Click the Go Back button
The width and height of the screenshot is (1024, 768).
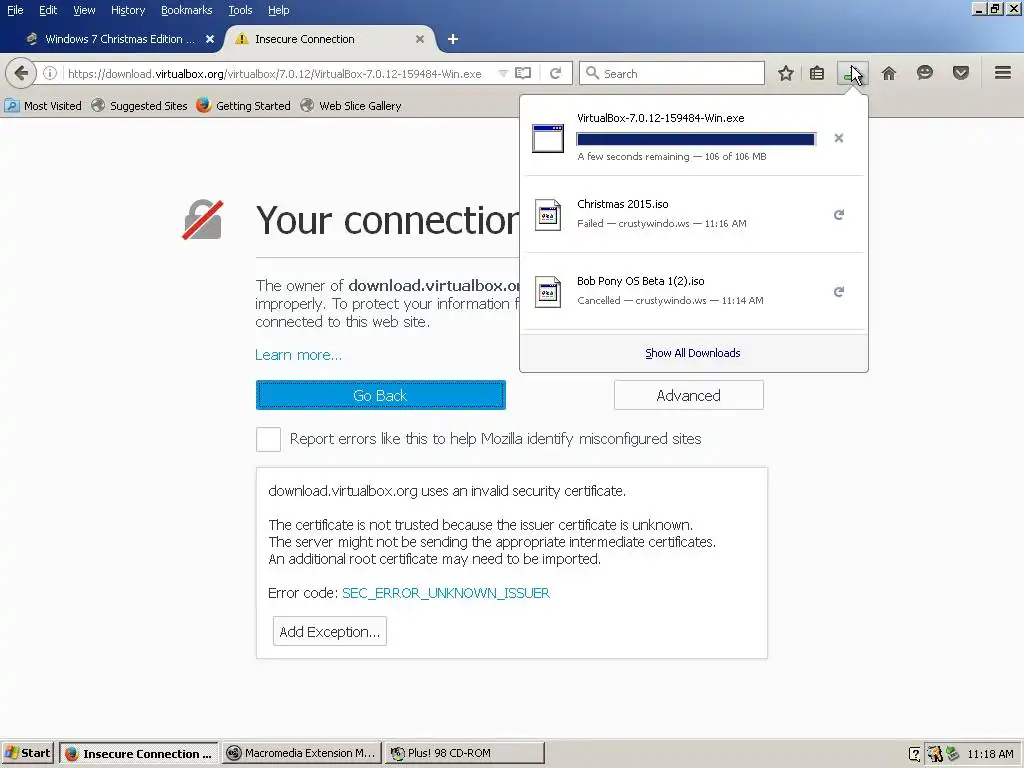(x=381, y=396)
